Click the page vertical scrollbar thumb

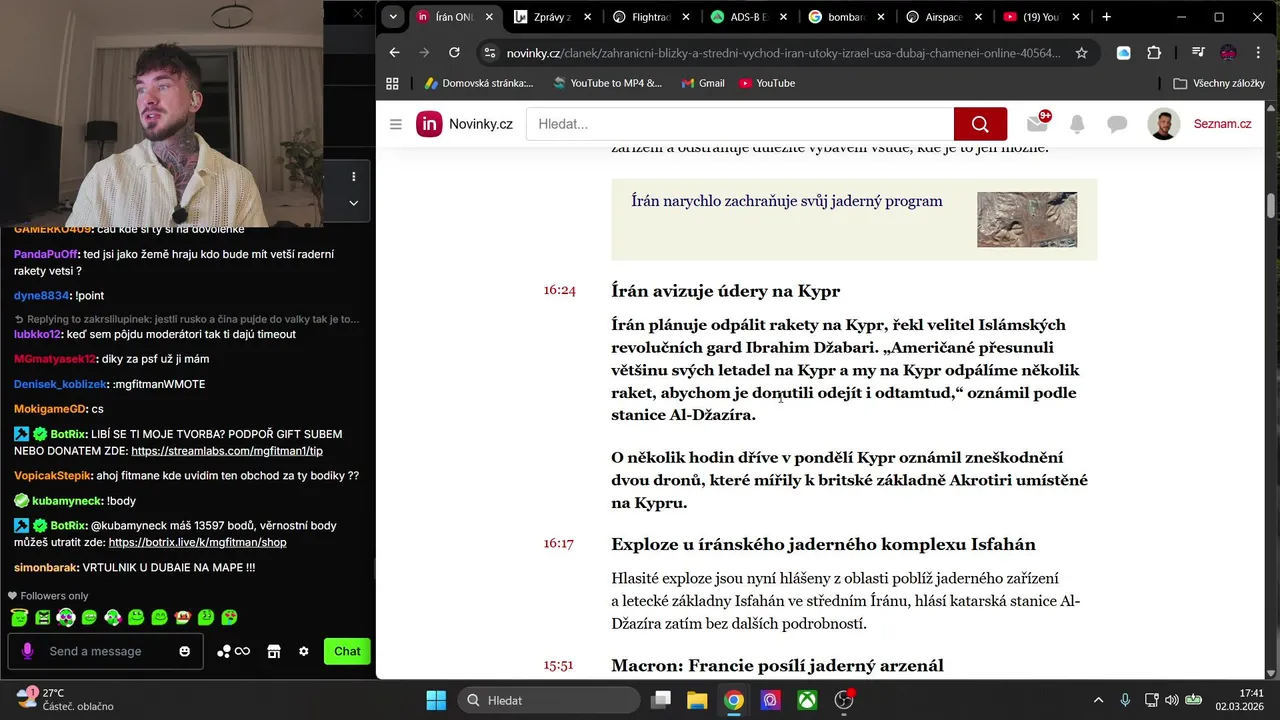point(1272,205)
